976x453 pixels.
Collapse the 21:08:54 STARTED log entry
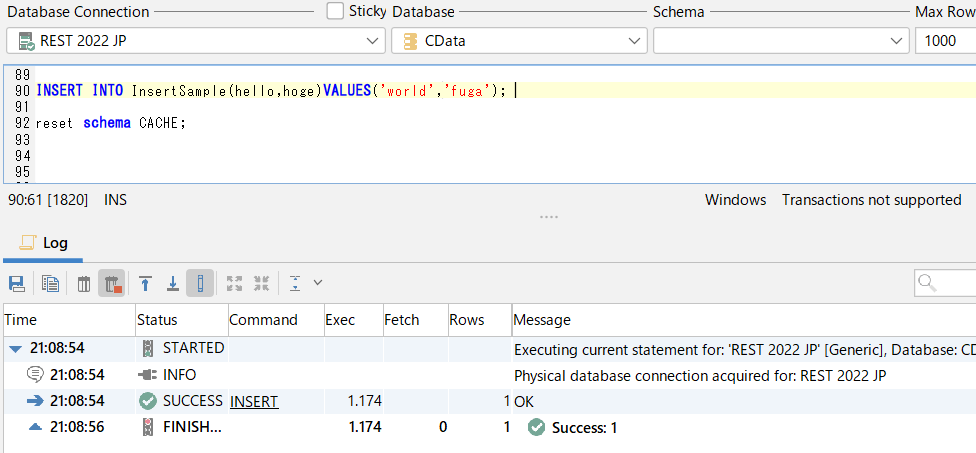(14, 349)
